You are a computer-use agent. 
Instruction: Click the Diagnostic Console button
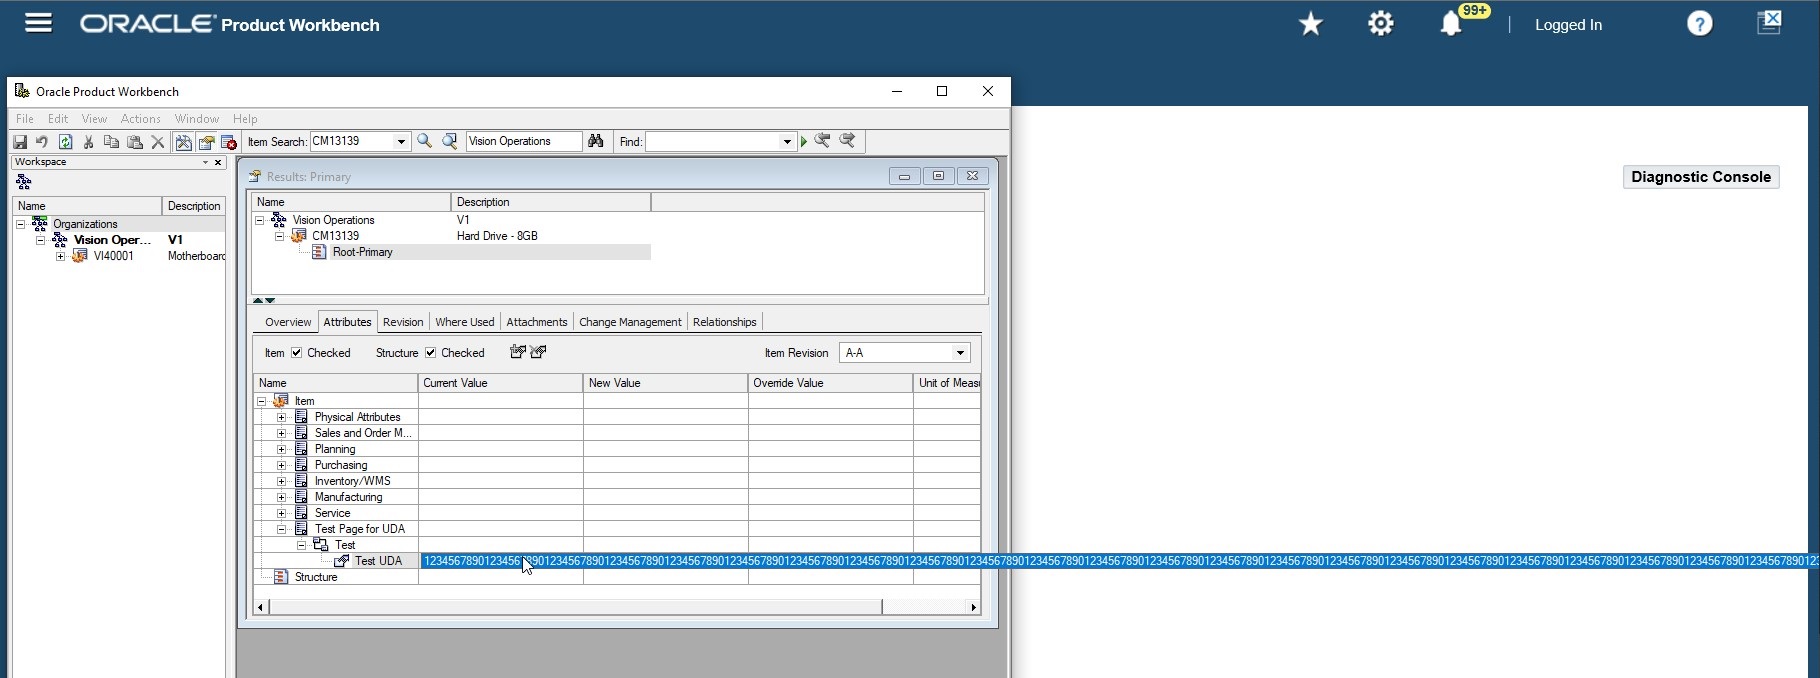point(1701,177)
